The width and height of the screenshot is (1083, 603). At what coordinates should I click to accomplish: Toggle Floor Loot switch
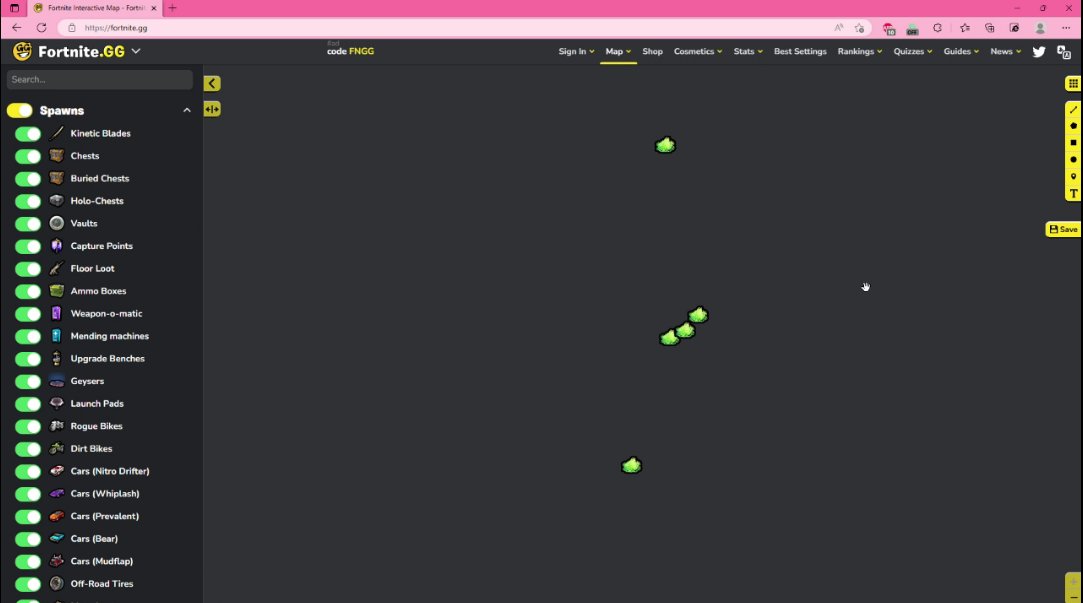click(x=28, y=269)
